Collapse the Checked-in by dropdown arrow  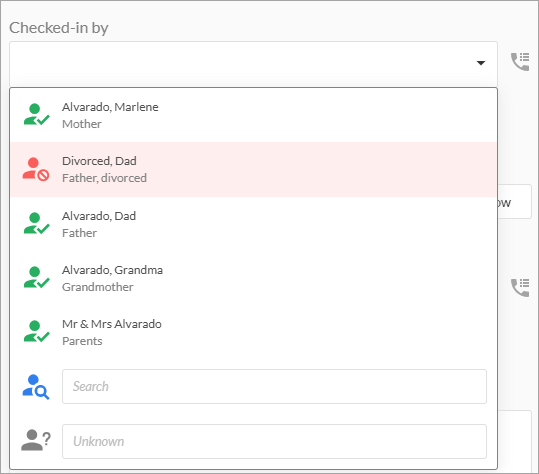pyautogui.click(x=481, y=63)
